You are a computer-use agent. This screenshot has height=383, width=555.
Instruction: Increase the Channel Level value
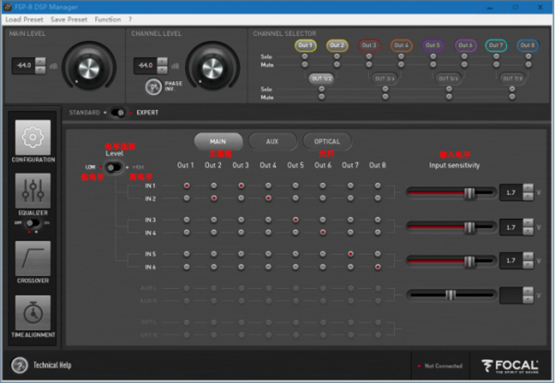162,61
